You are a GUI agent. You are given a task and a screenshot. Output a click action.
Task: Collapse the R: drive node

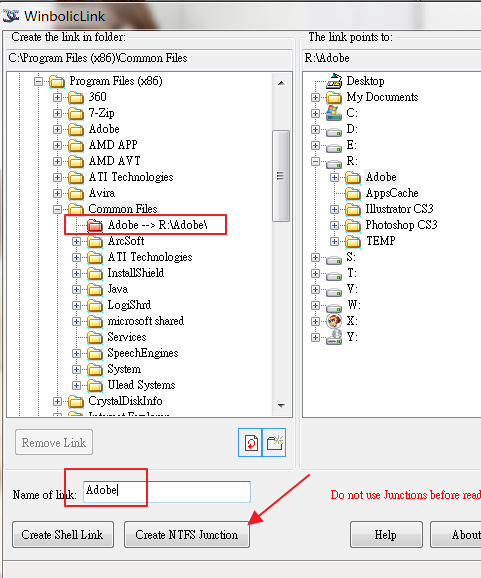pyautogui.click(x=315, y=161)
